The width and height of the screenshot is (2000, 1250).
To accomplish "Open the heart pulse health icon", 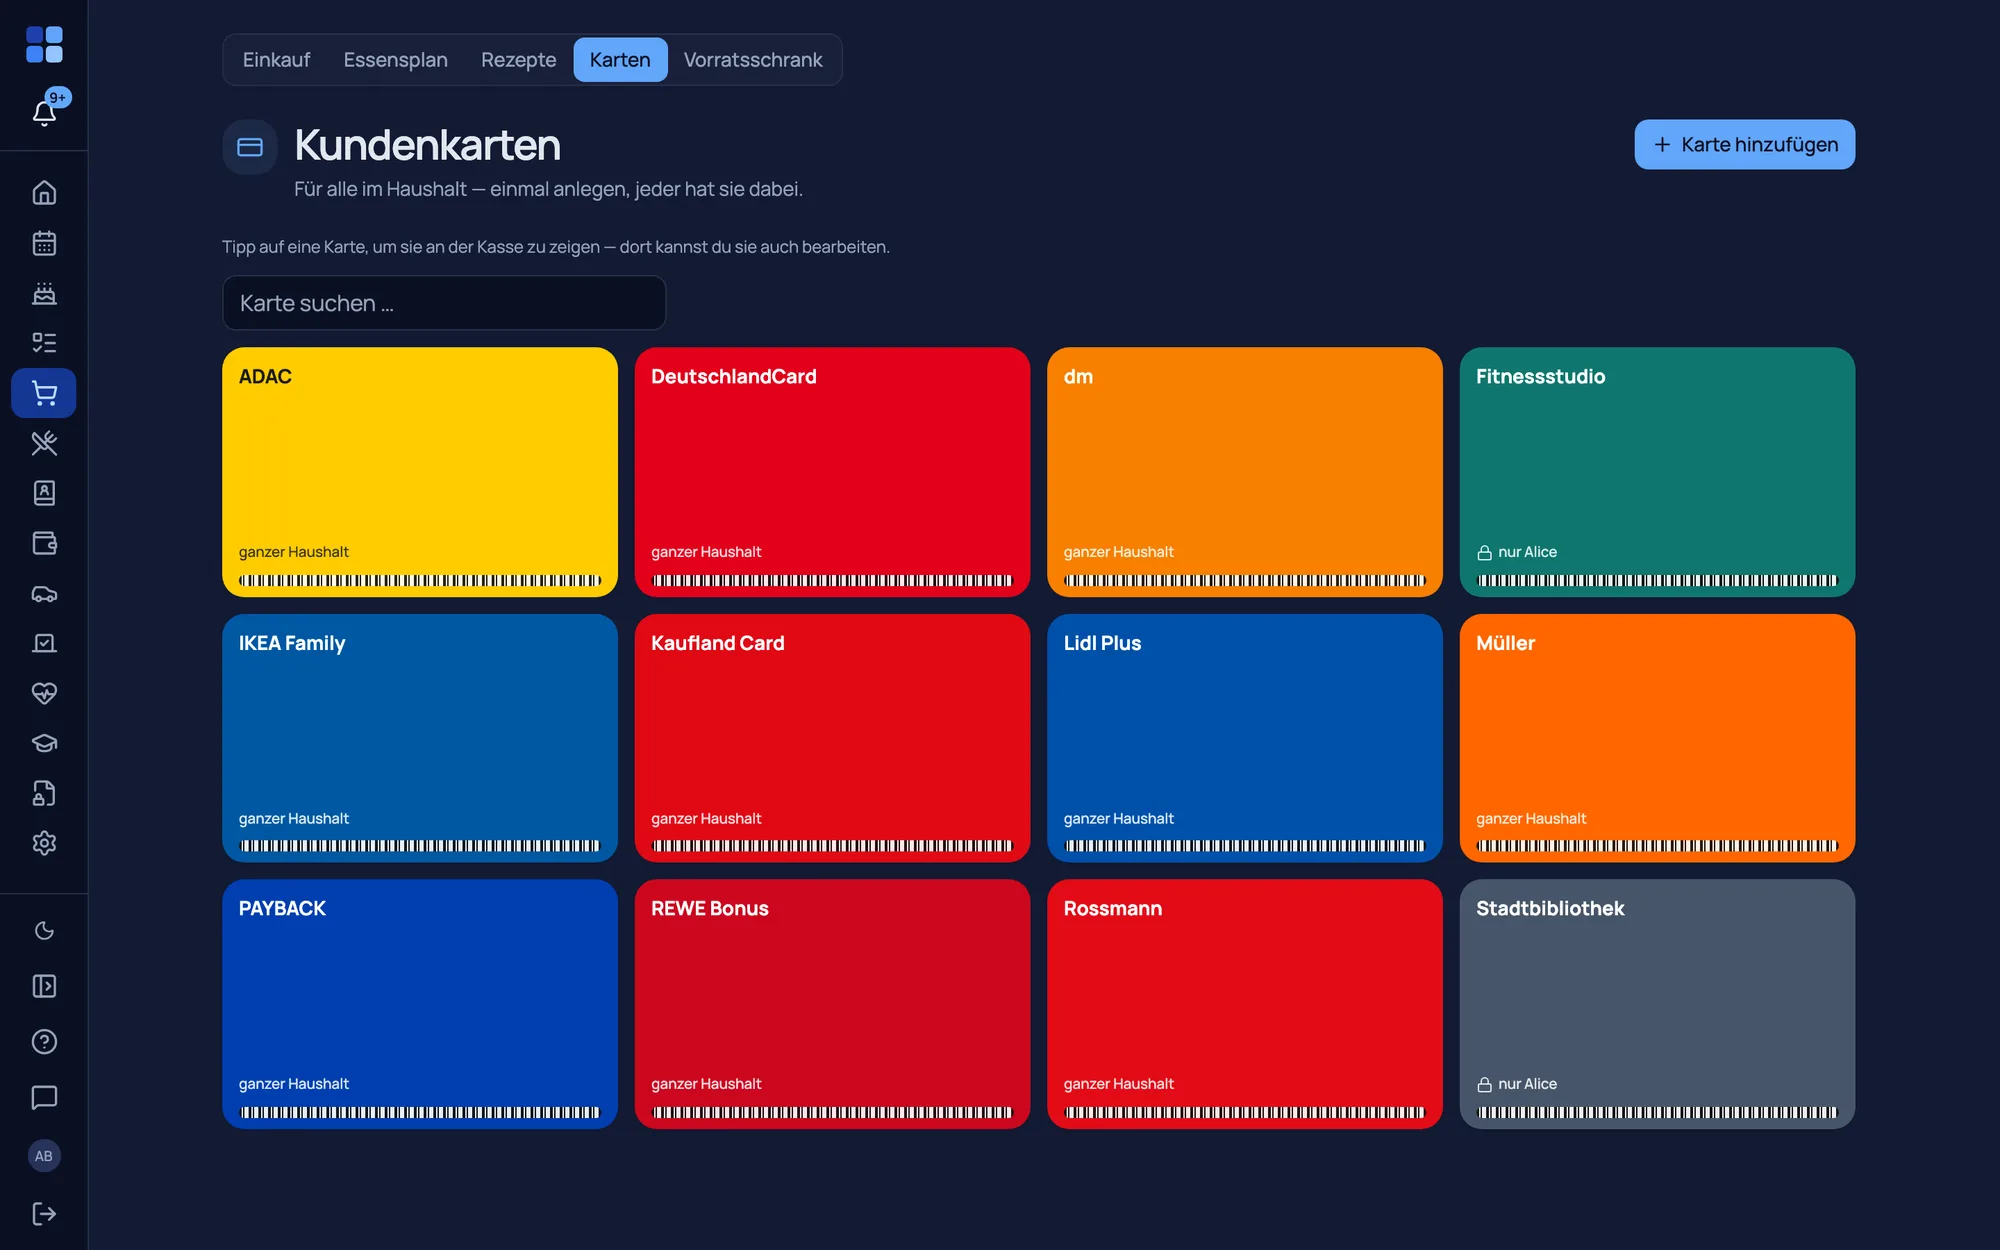I will pyautogui.click(x=44, y=693).
